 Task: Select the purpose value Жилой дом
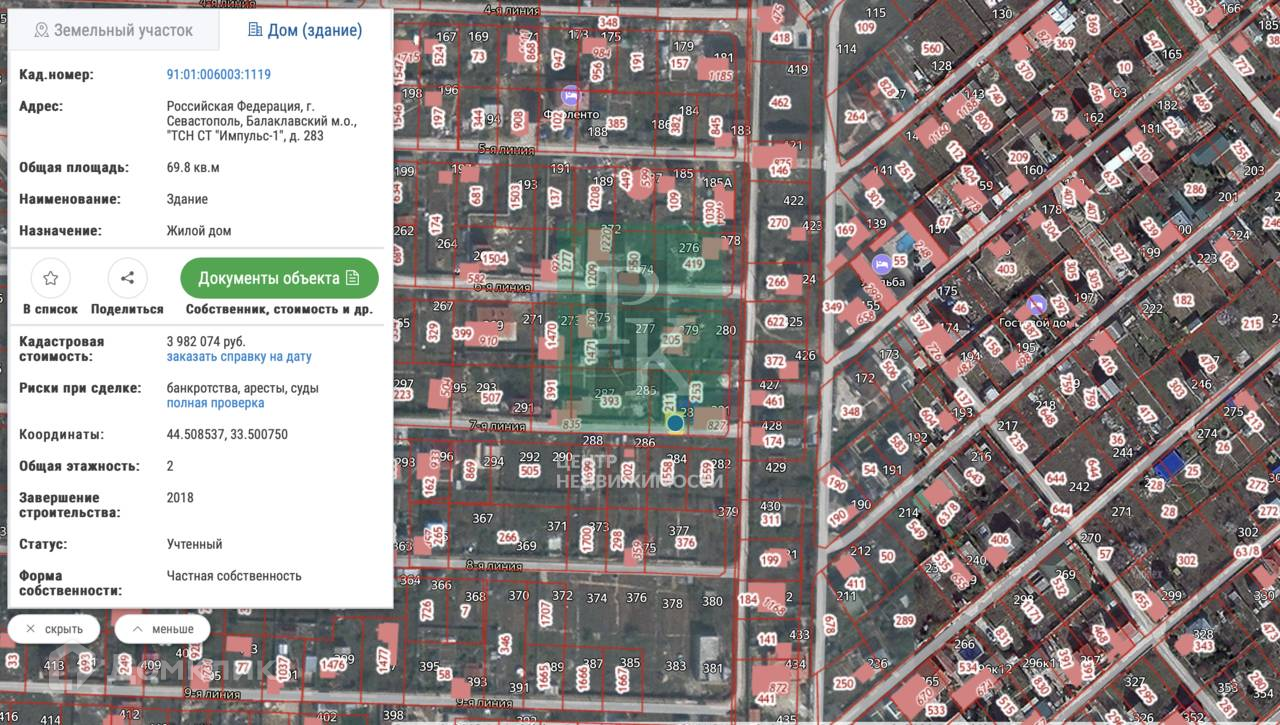pos(199,230)
